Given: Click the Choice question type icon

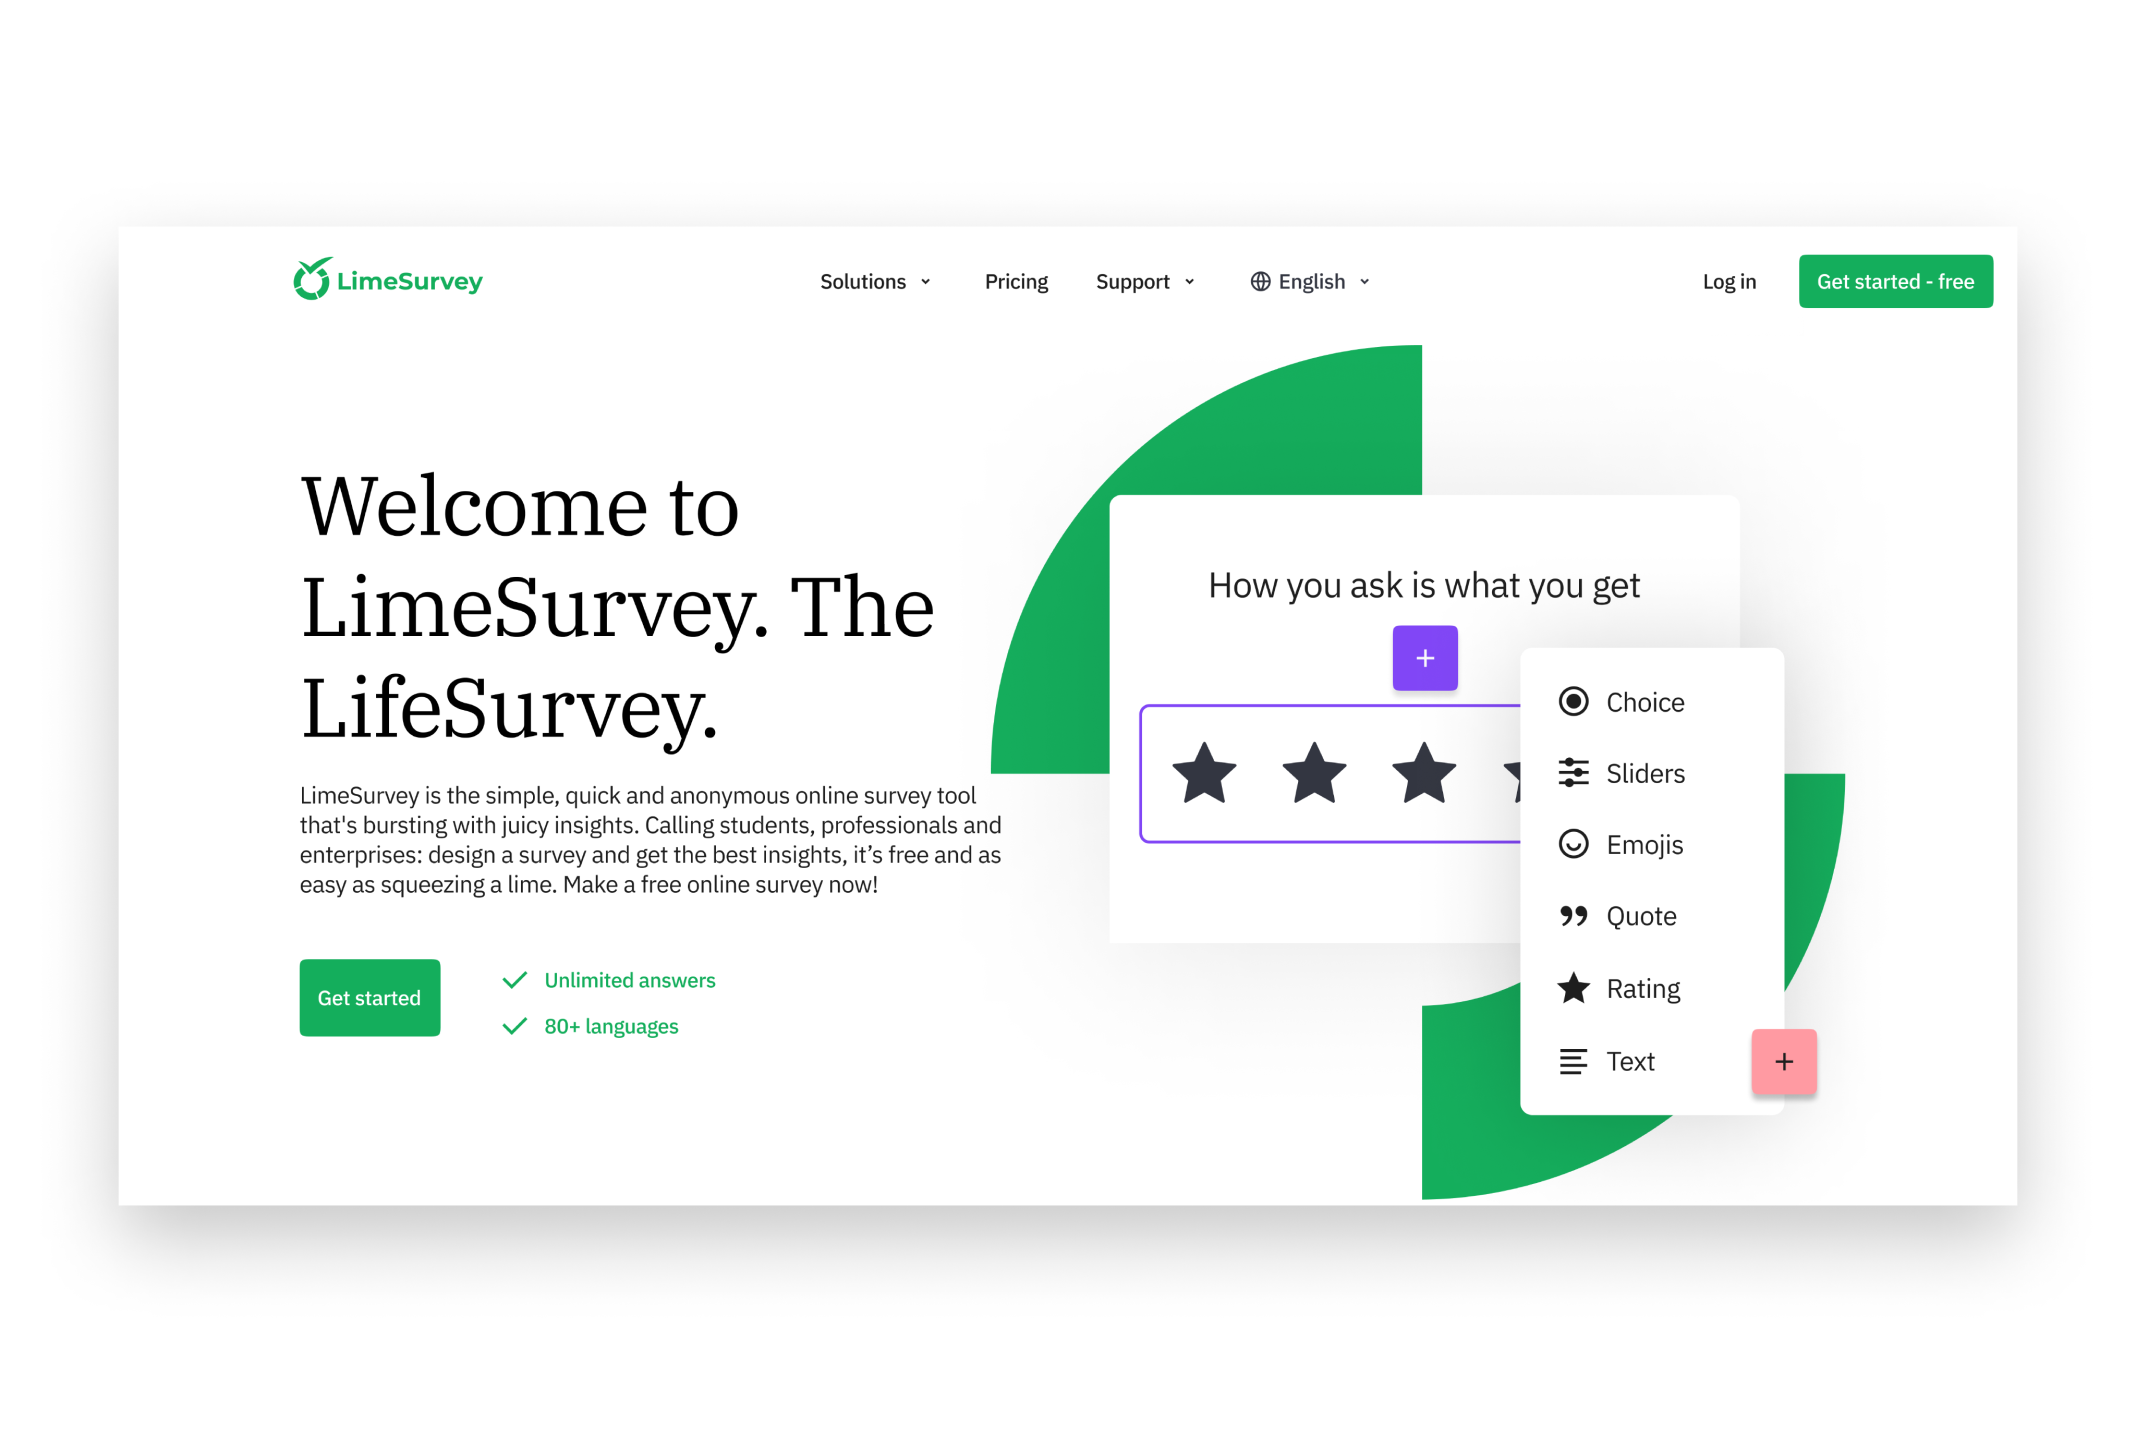Looking at the screenshot, I should pos(1572,702).
